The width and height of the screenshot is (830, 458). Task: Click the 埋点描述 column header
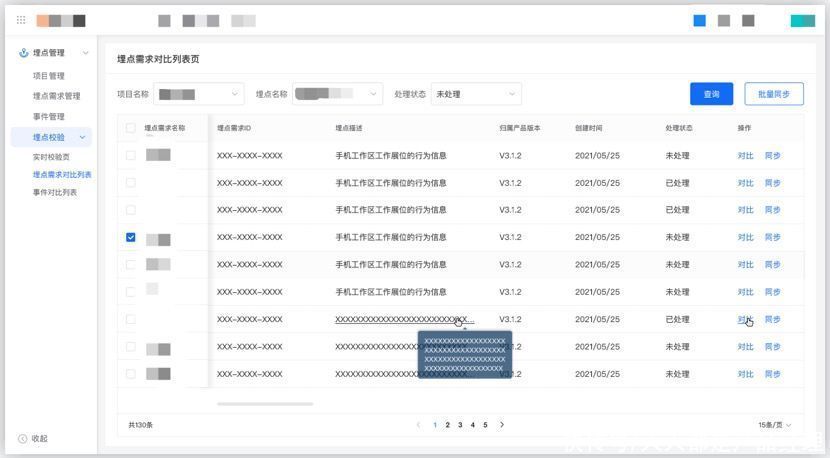point(349,128)
